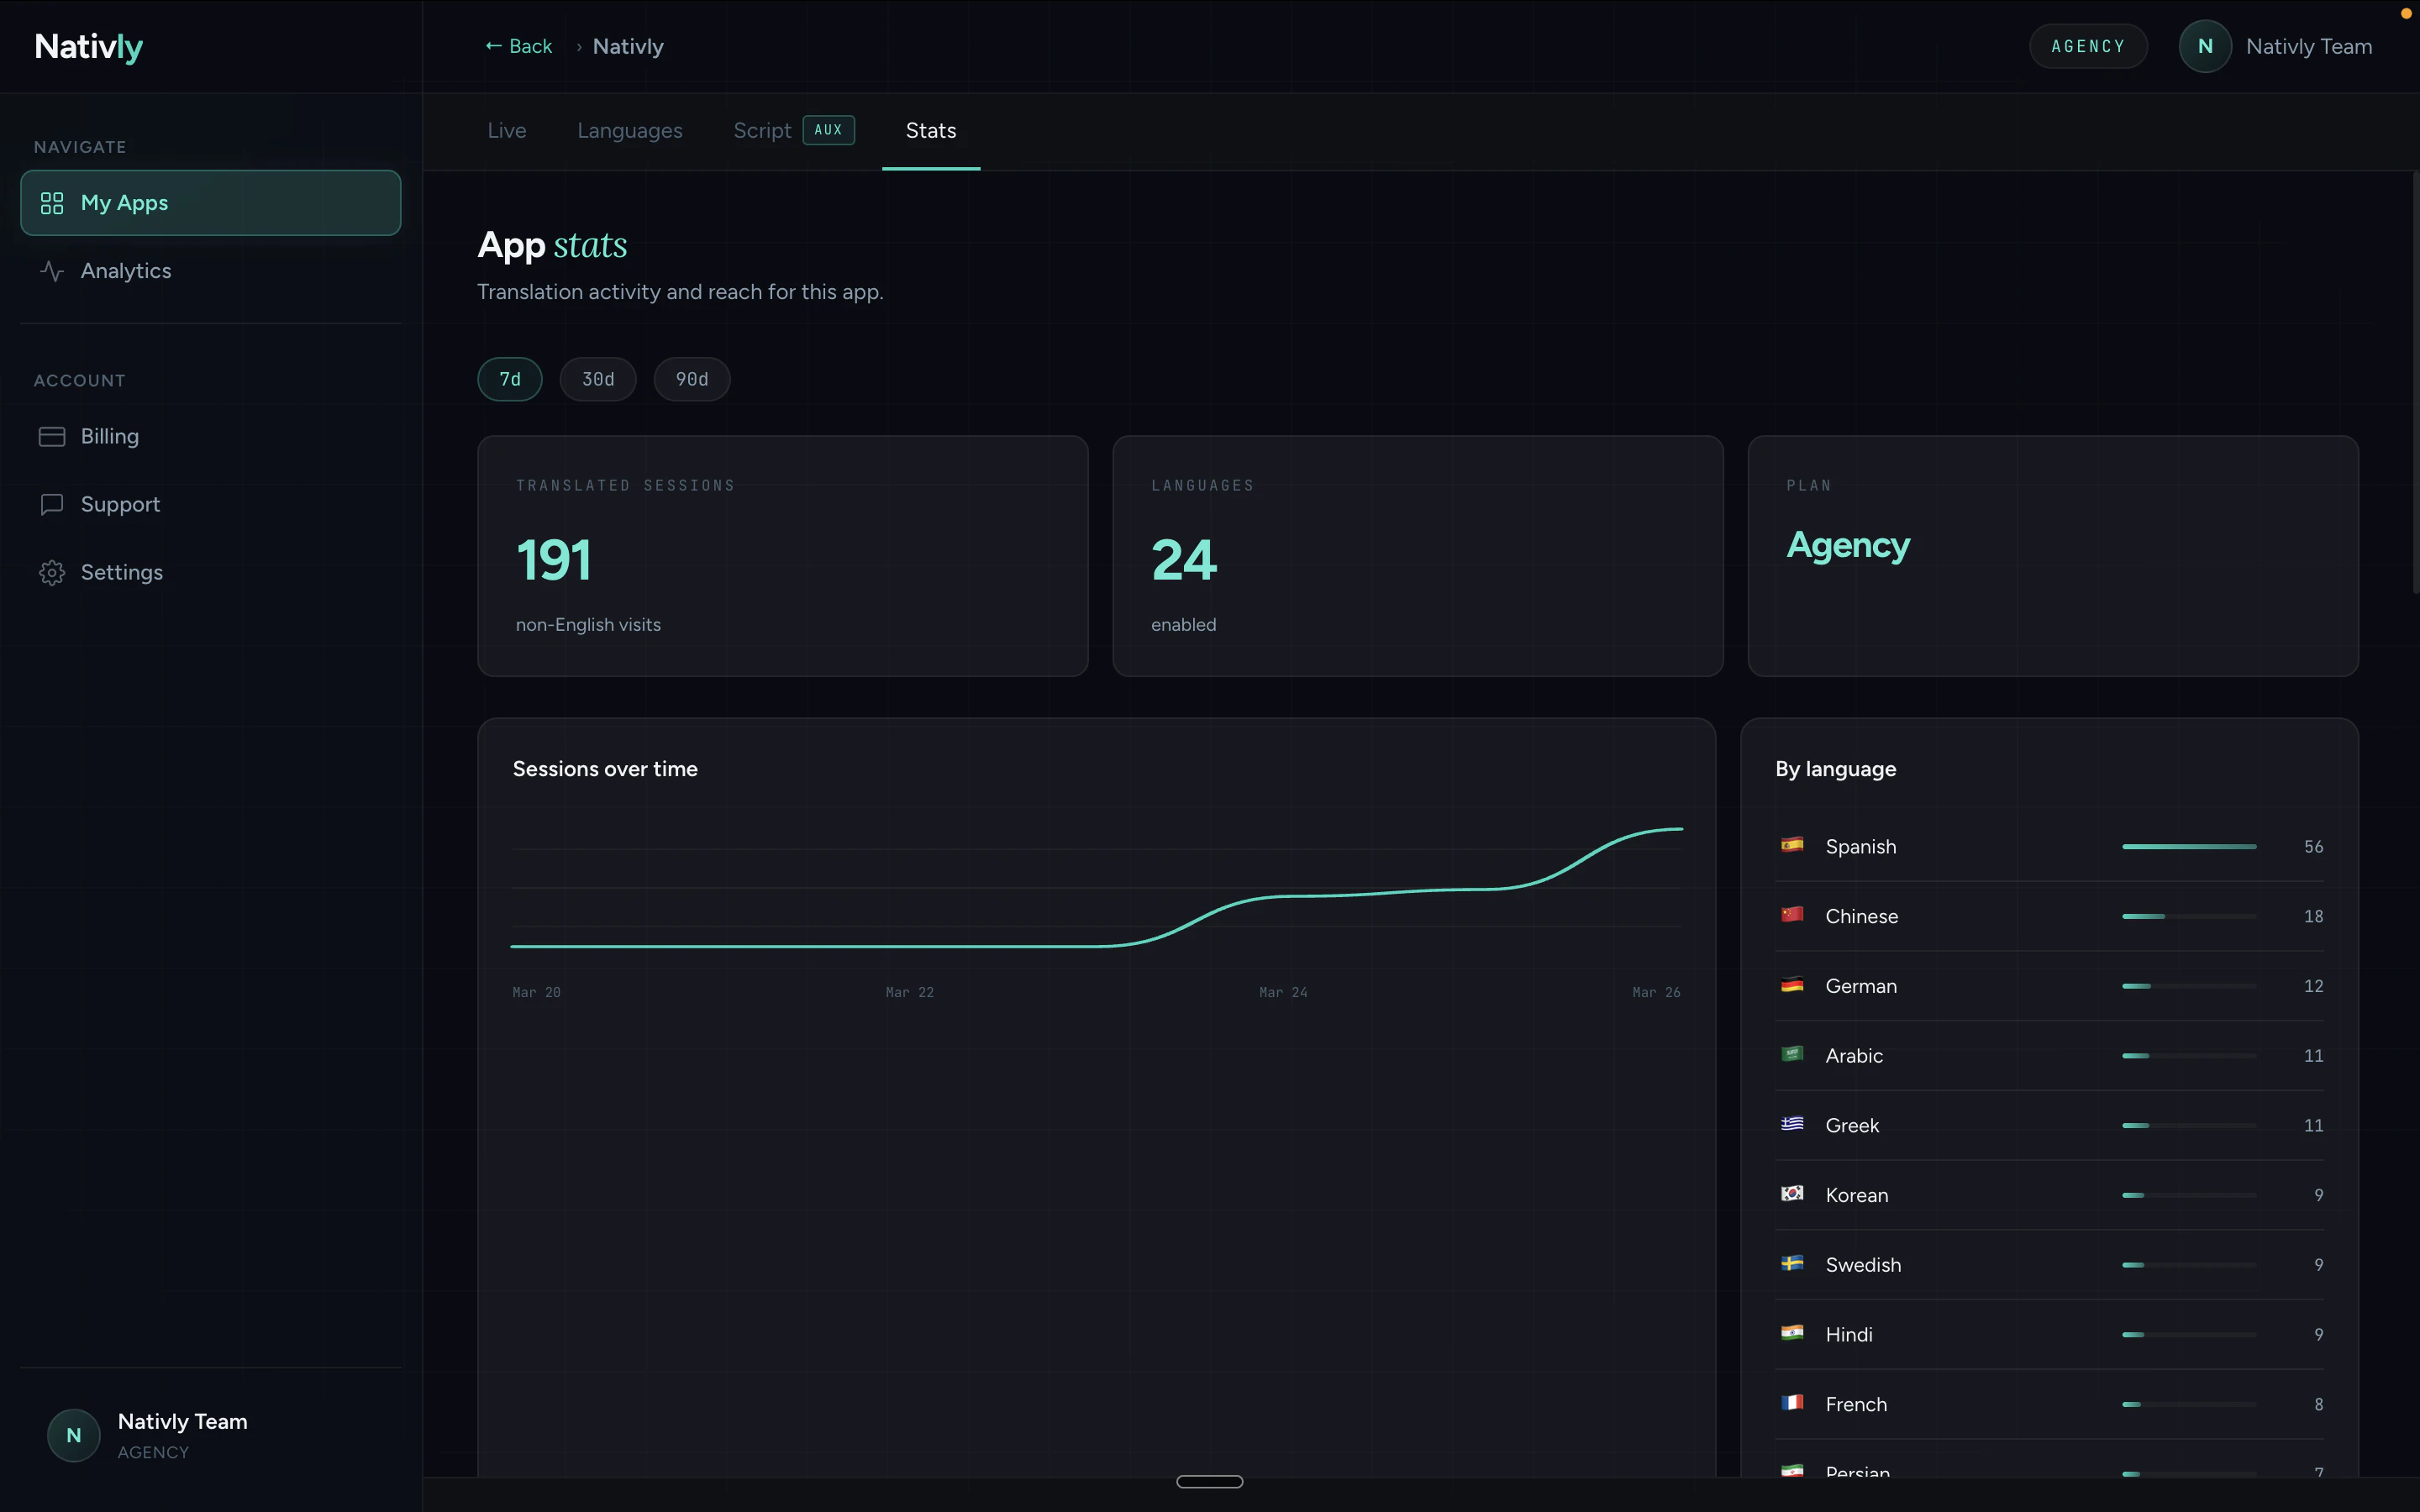Click the My Apps grid icon

(x=52, y=203)
